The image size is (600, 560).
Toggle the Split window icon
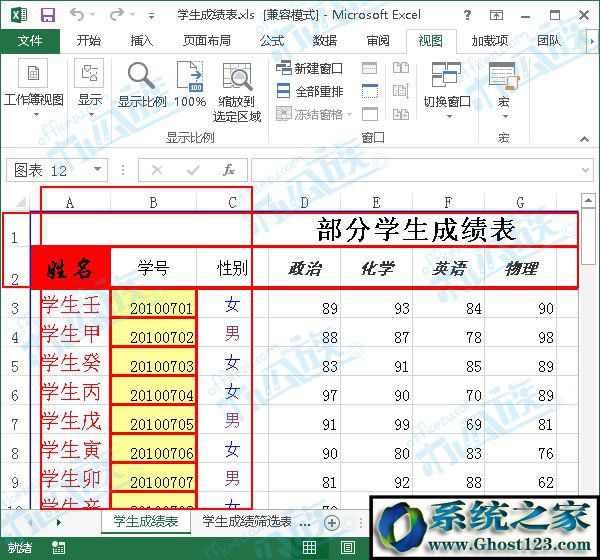(x=370, y=68)
